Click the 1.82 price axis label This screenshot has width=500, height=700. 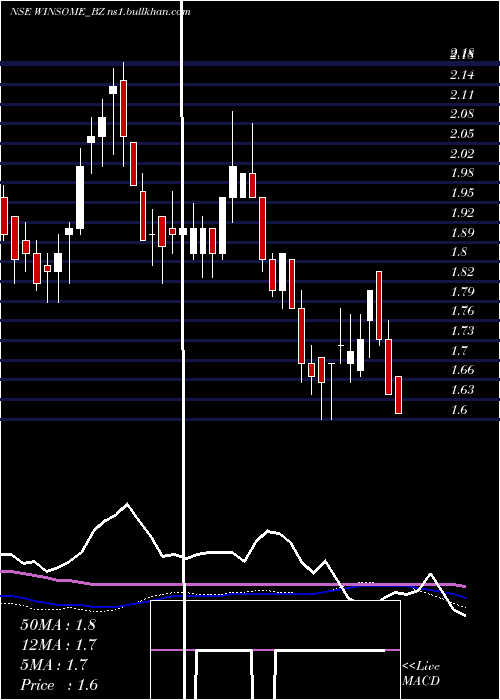click(462, 272)
